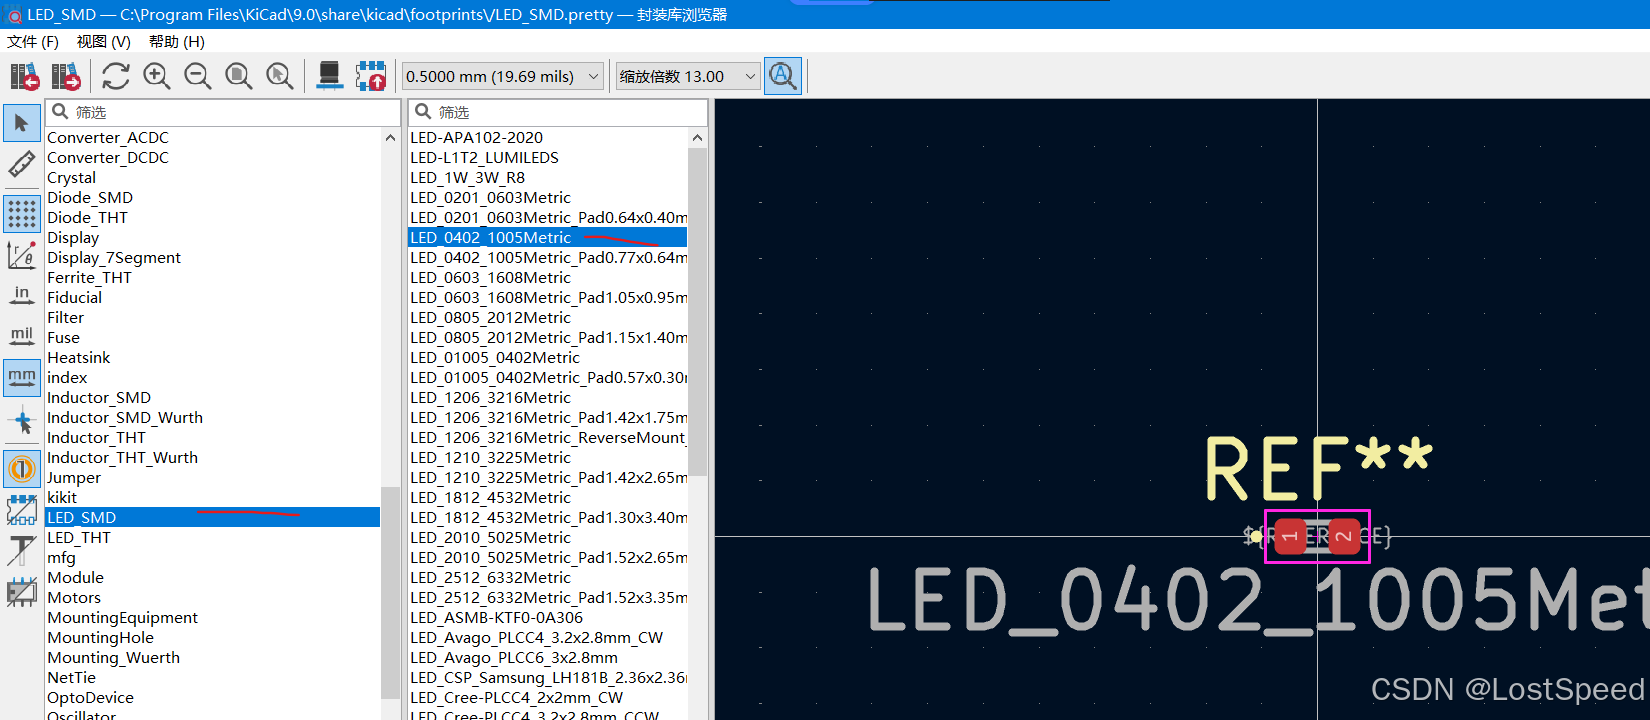Click pad 1 on the canvas
Screen dimensions: 1650x720
click(1290, 537)
